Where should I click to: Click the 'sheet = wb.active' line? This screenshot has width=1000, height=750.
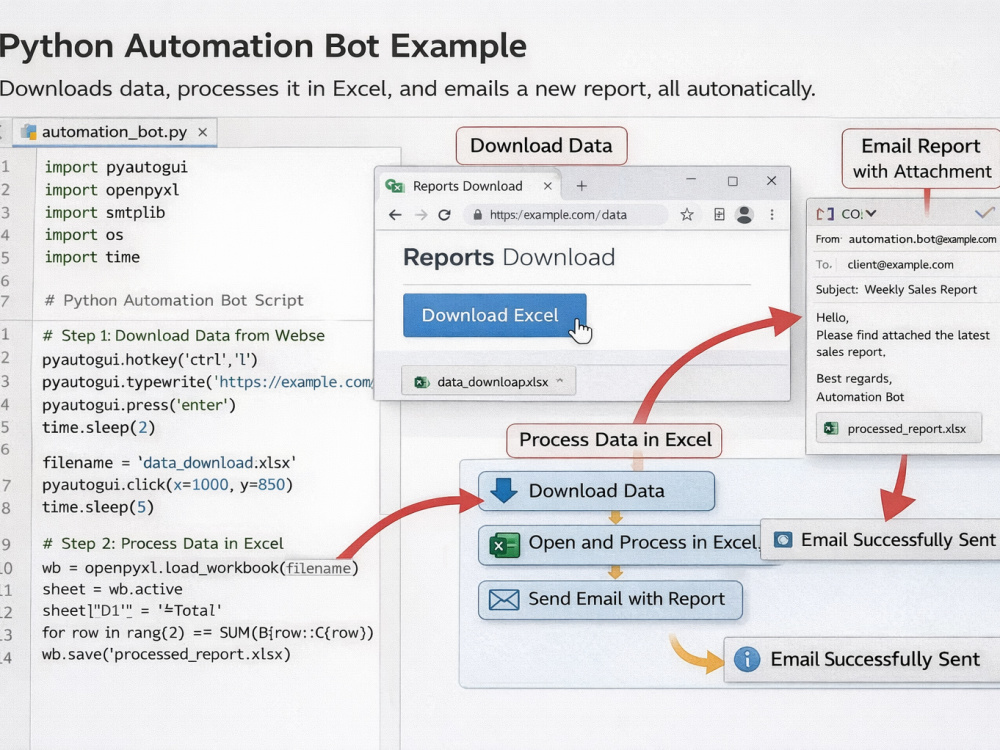click(x=112, y=589)
